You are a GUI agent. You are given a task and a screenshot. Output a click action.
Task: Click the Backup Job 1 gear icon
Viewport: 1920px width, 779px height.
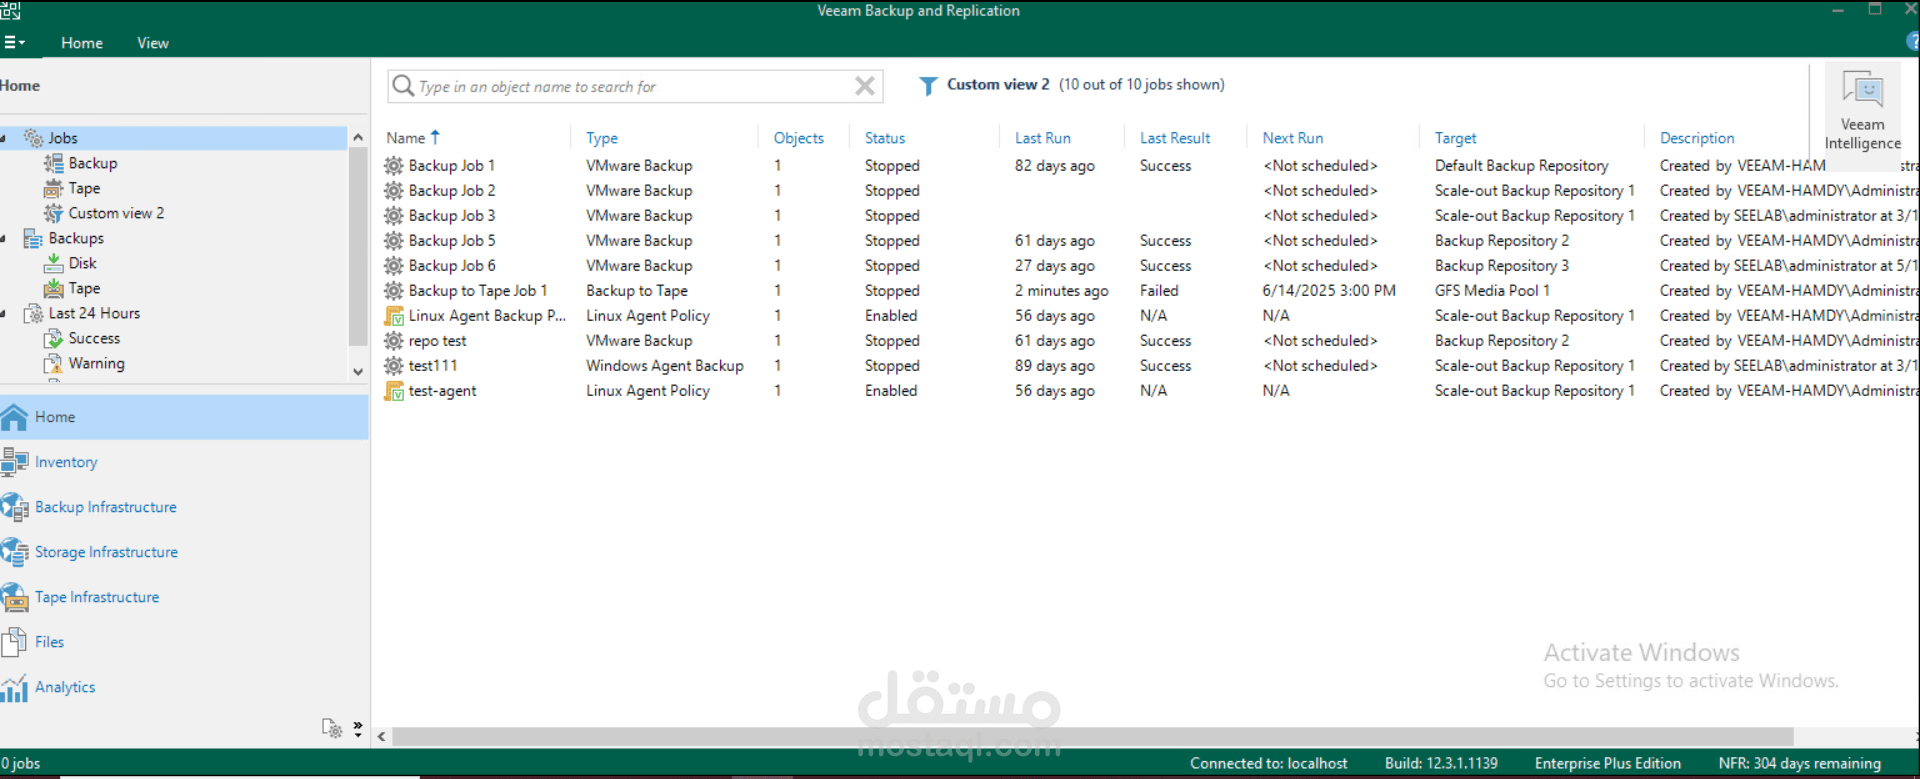[x=394, y=166]
